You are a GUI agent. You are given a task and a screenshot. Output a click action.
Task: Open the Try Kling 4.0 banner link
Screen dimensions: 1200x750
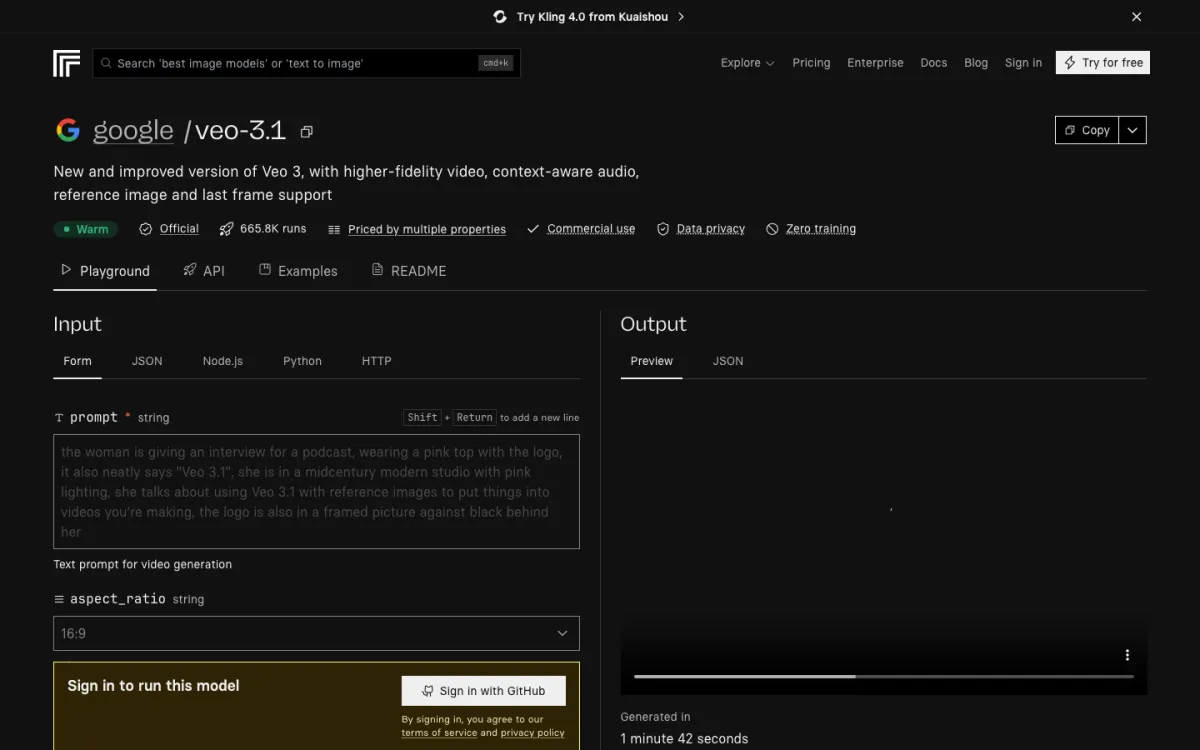590,17
